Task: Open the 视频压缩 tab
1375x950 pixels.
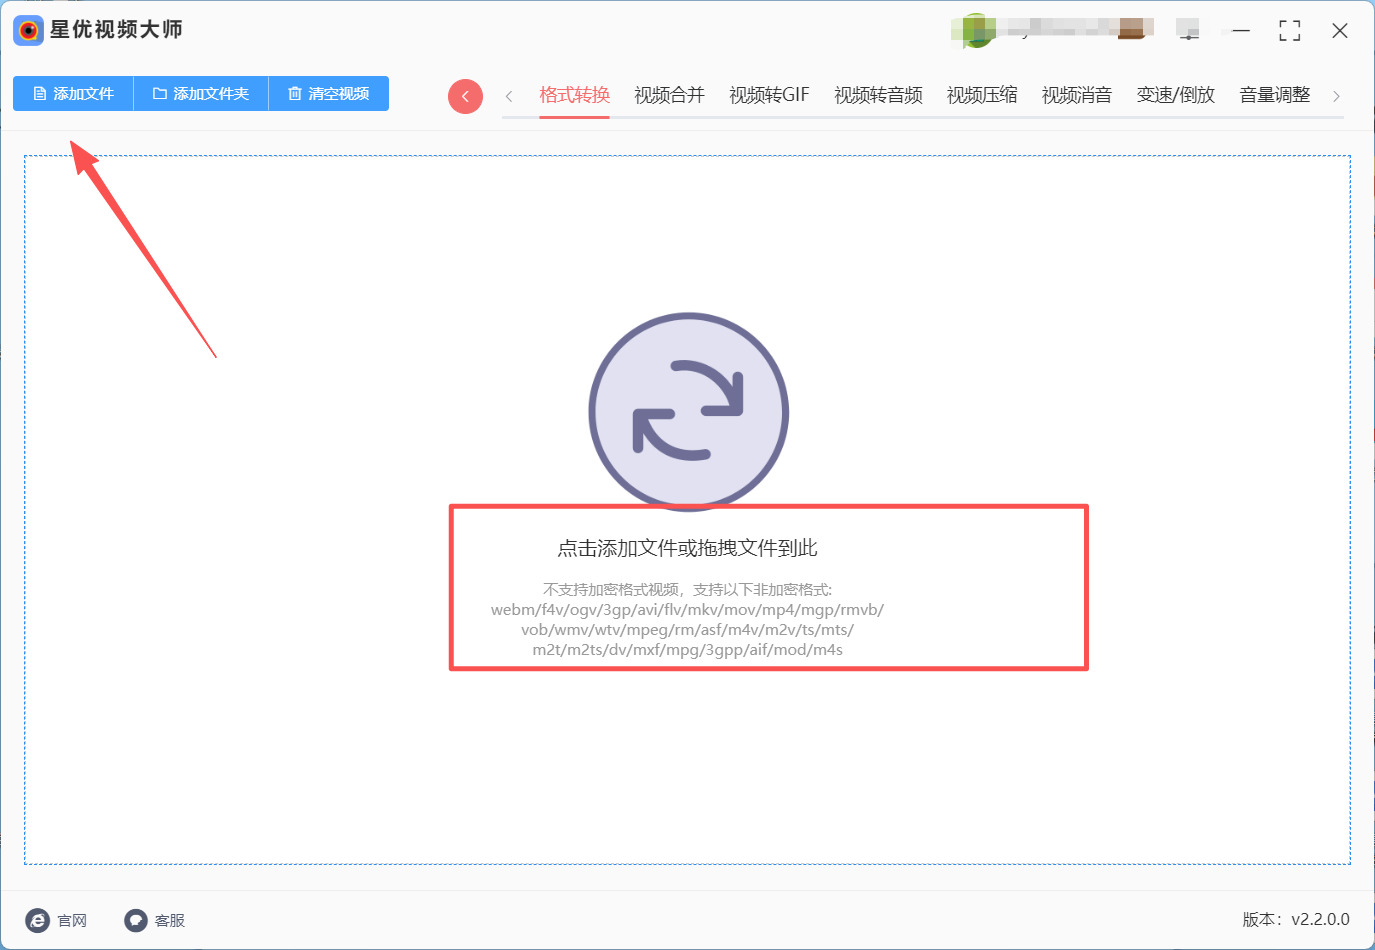Action: click(982, 95)
